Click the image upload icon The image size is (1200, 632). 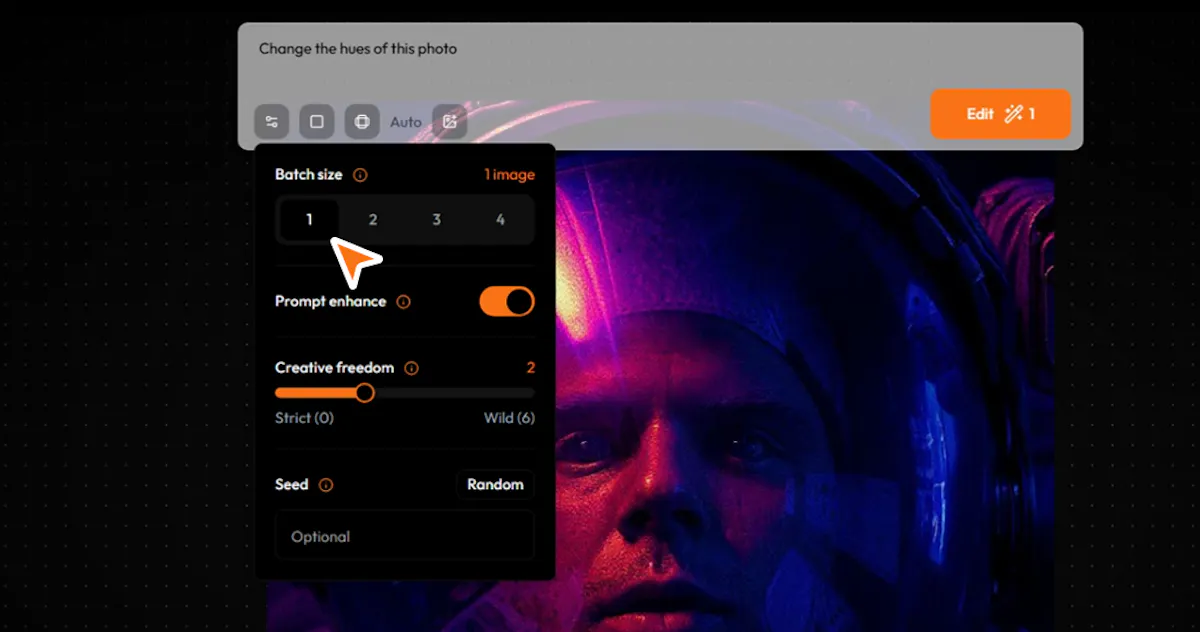[x=450, y=122]
